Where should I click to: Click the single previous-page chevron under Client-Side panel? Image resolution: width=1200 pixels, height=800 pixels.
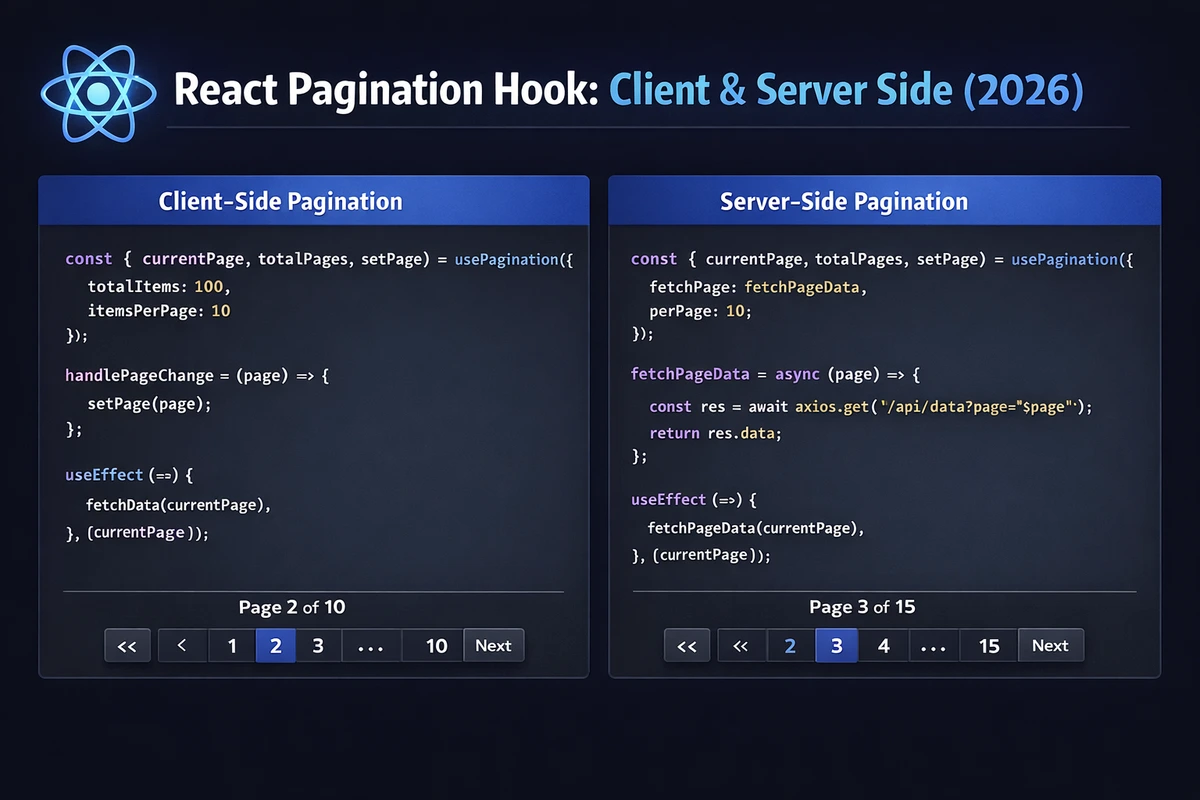pyautogui.click(x=182, y=645)
